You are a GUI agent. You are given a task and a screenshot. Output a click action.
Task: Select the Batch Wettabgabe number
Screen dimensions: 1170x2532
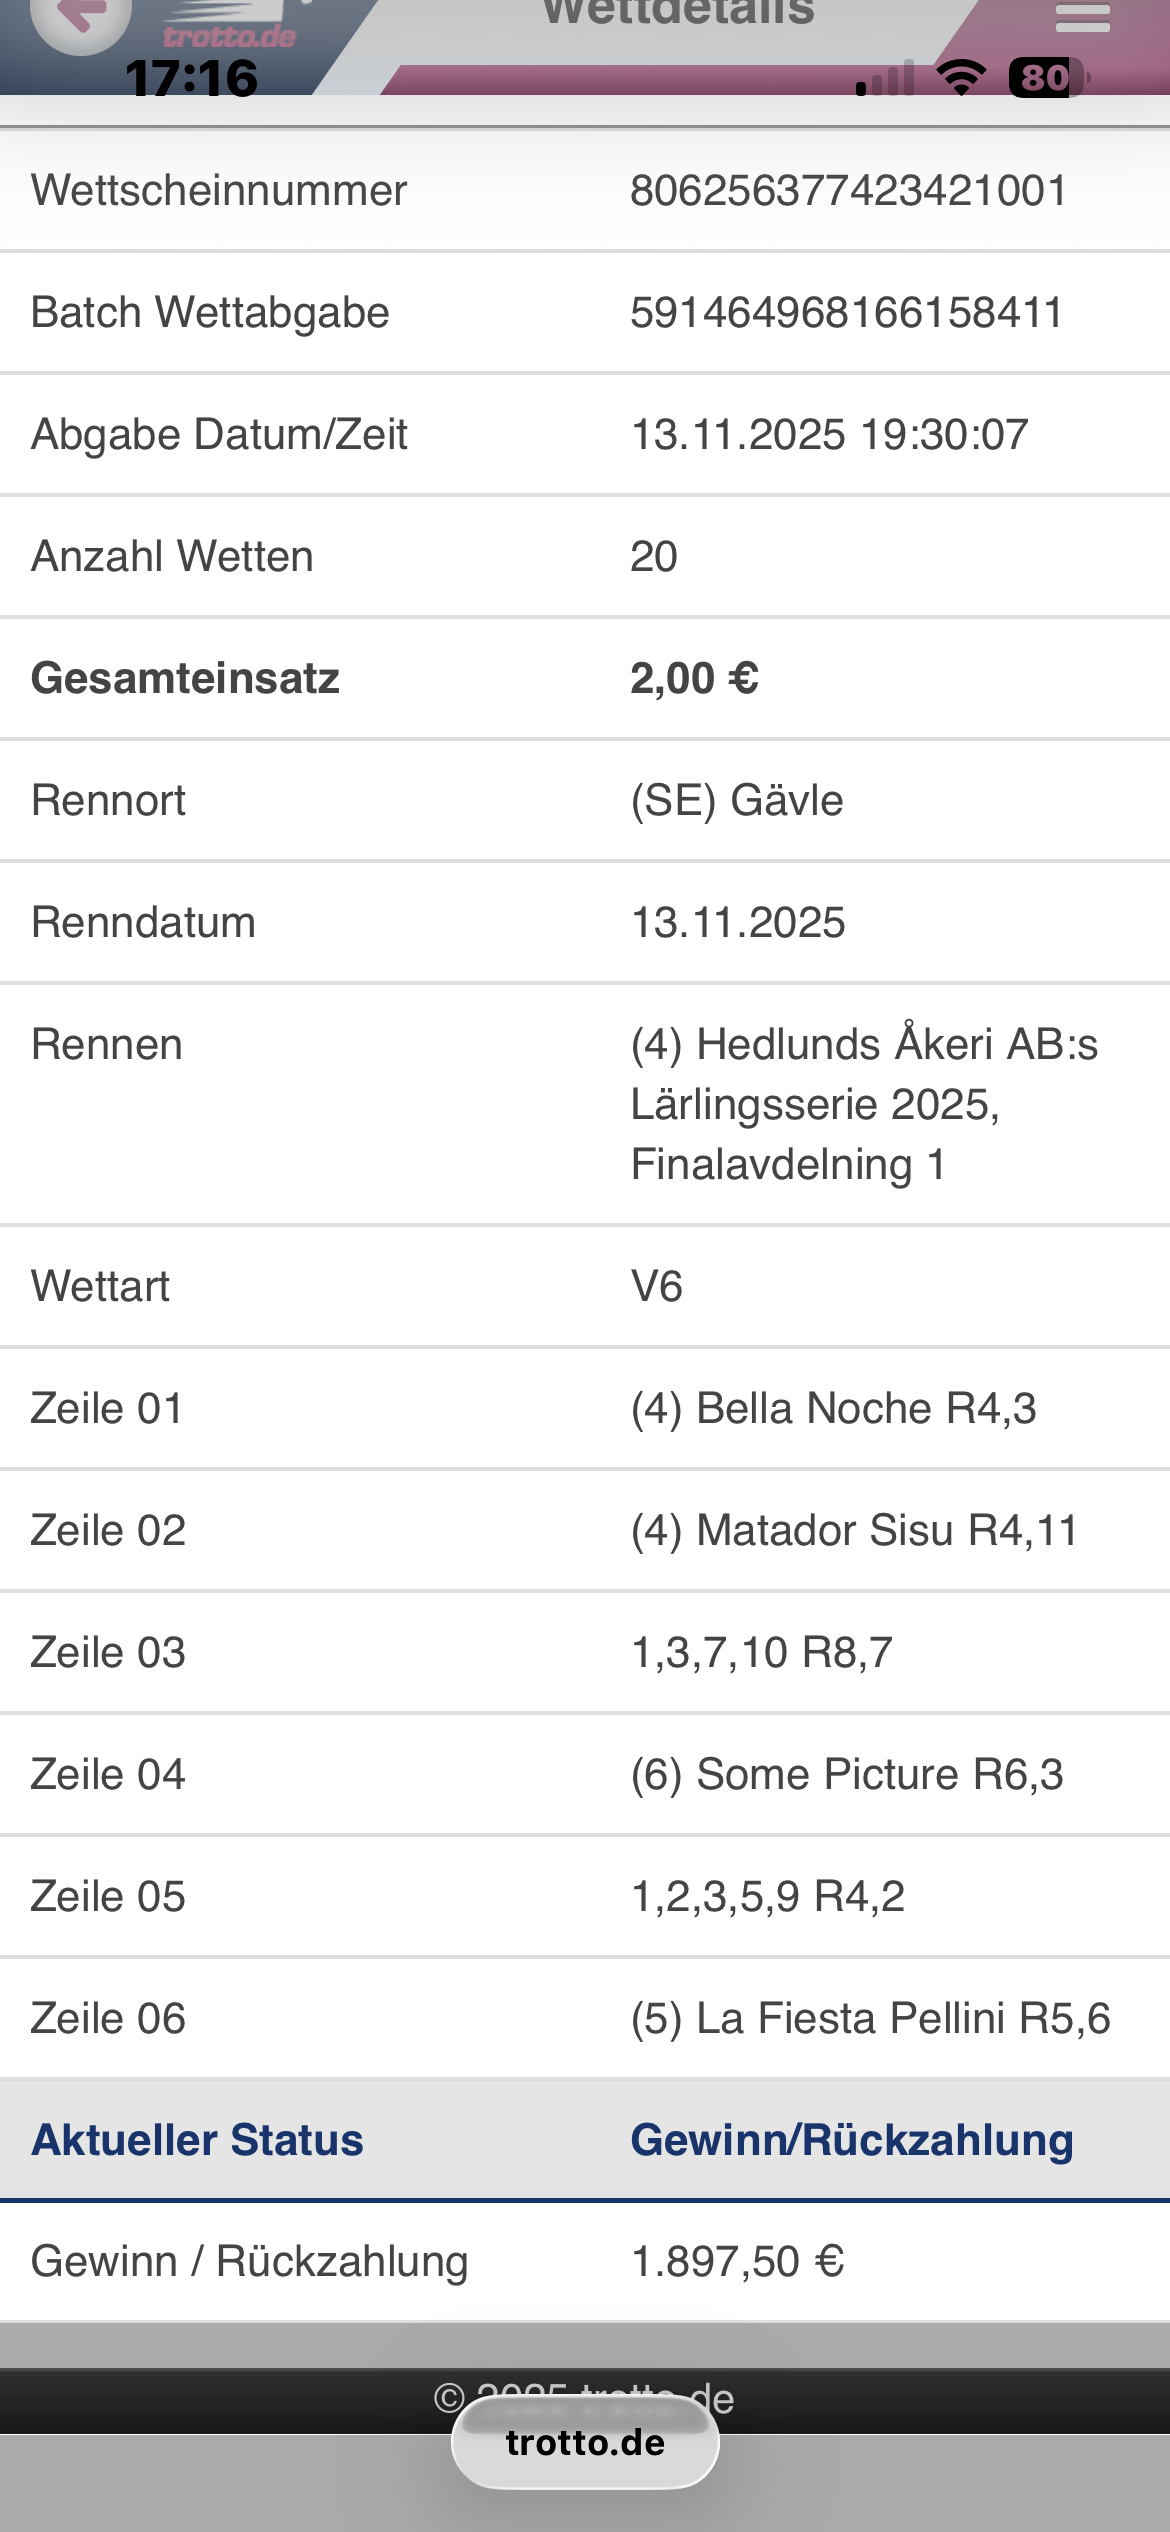(846, 312)
